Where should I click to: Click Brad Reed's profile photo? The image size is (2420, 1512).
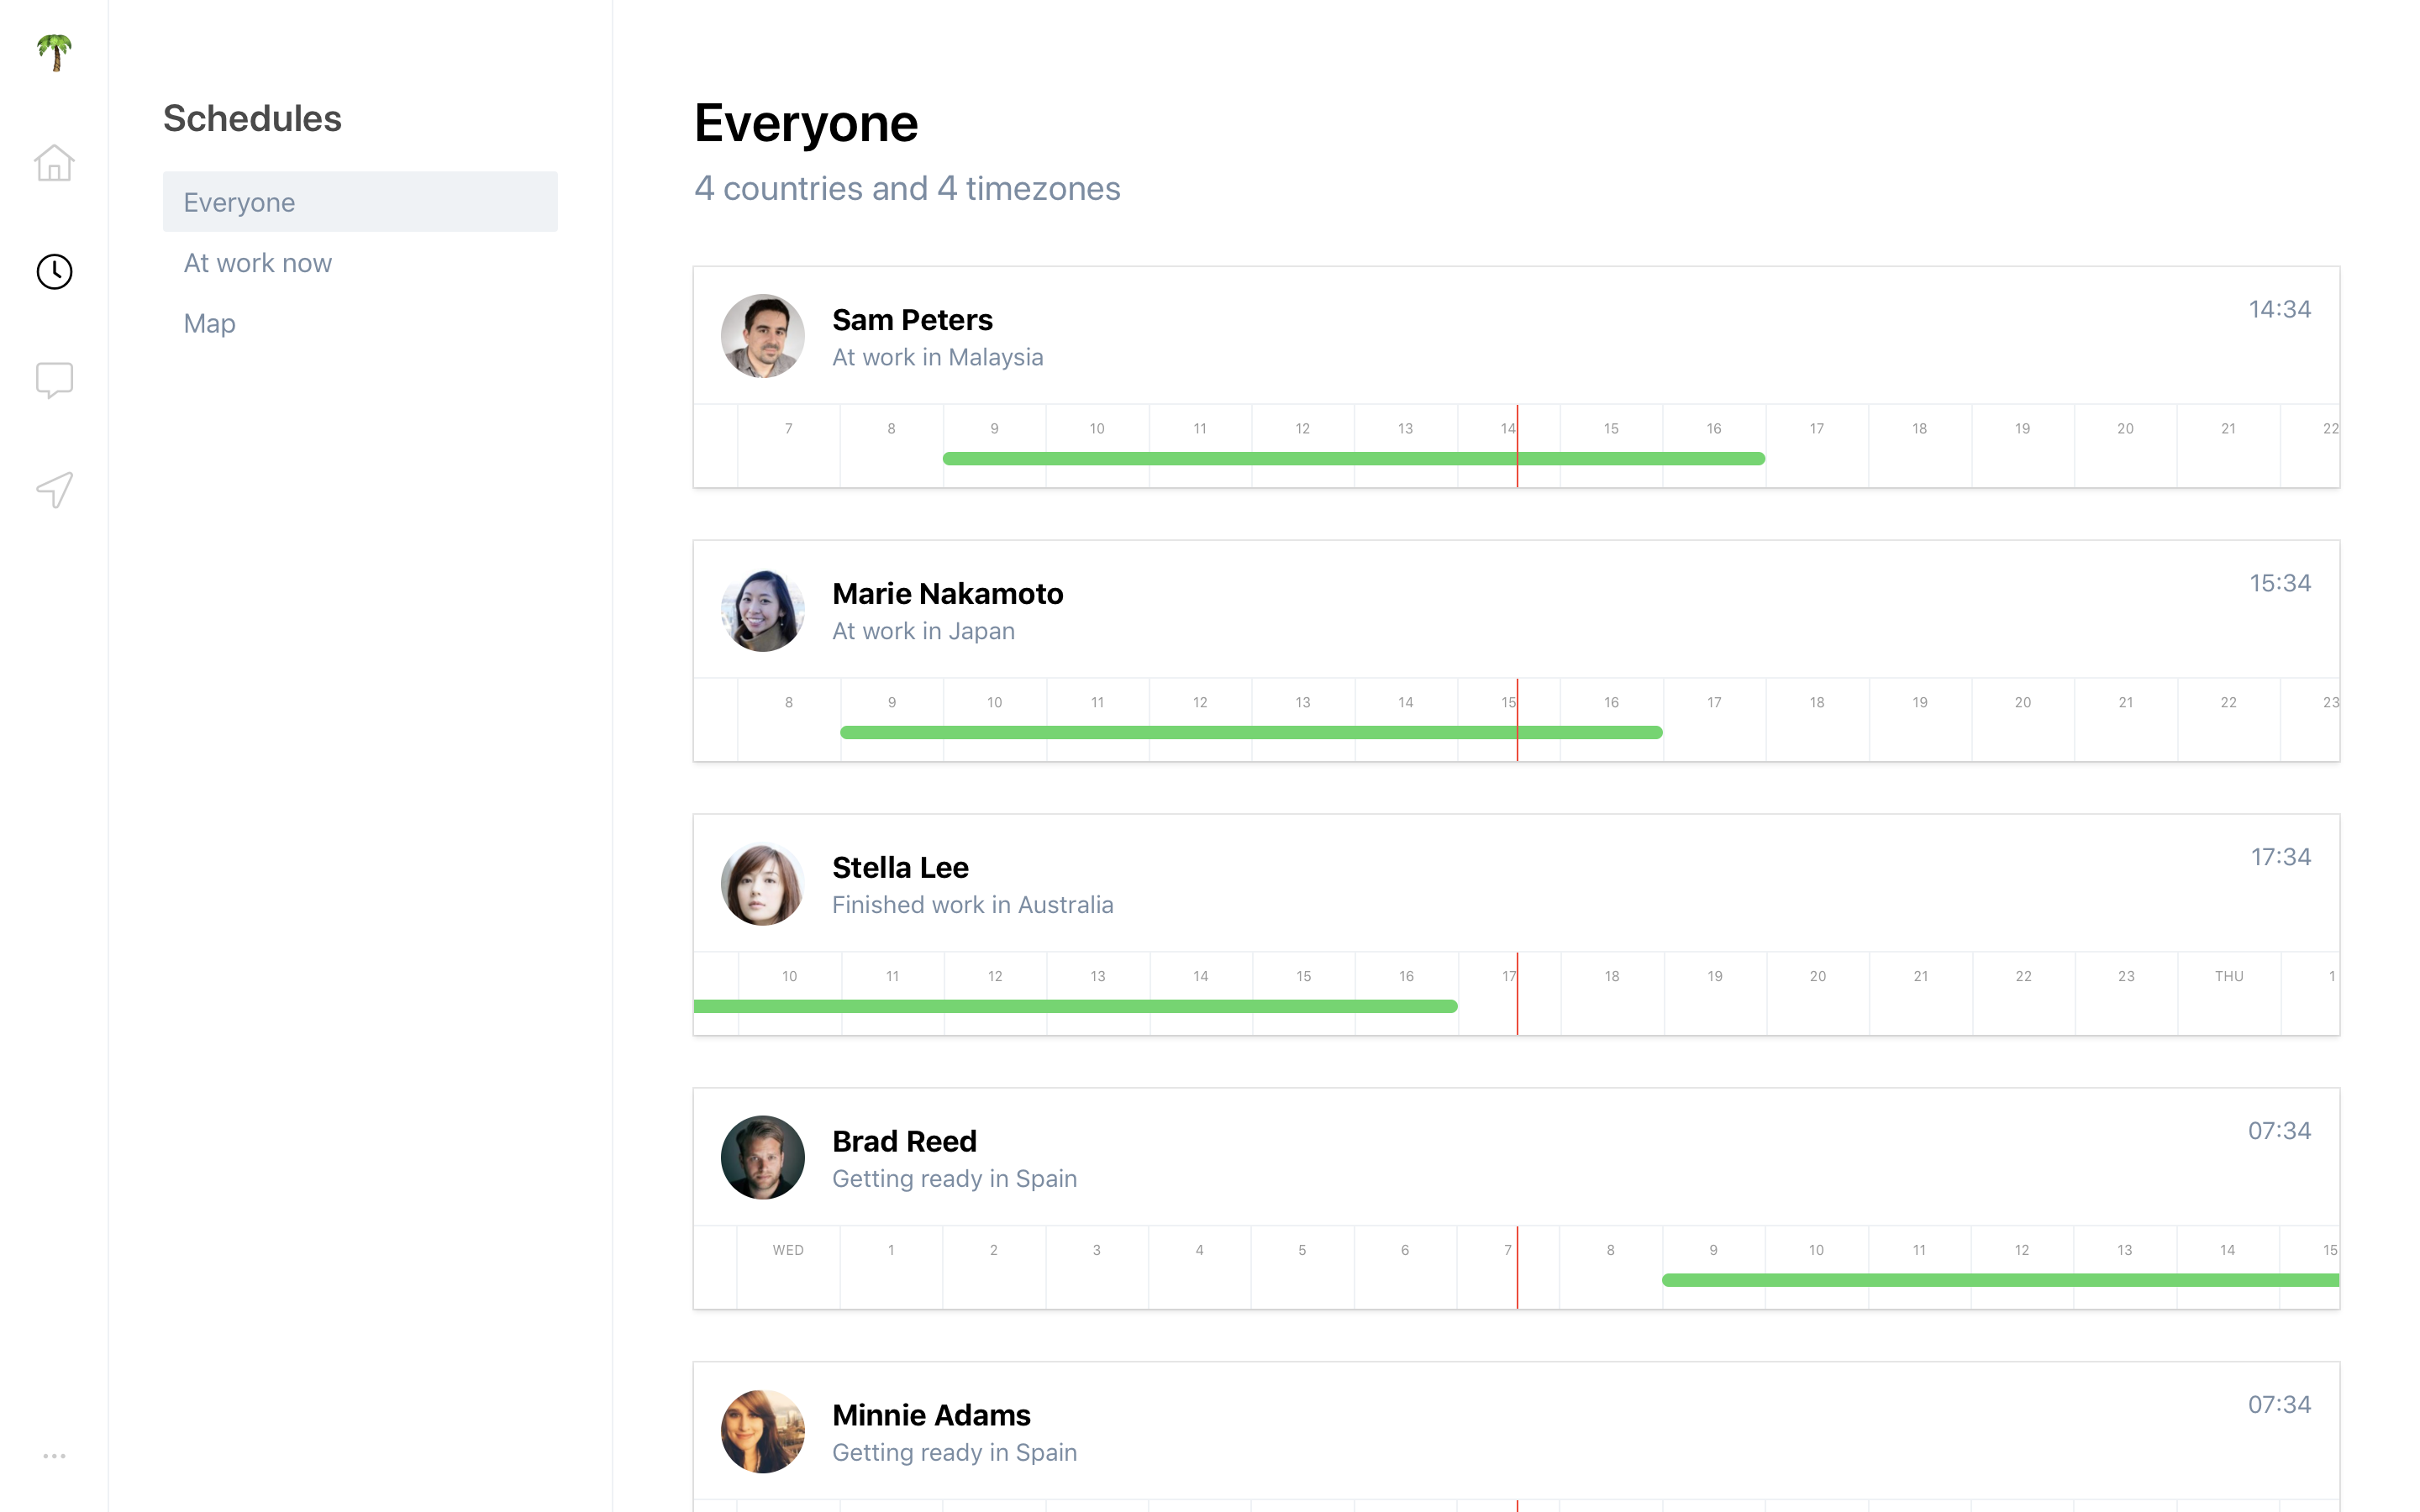coord(762,1158)
